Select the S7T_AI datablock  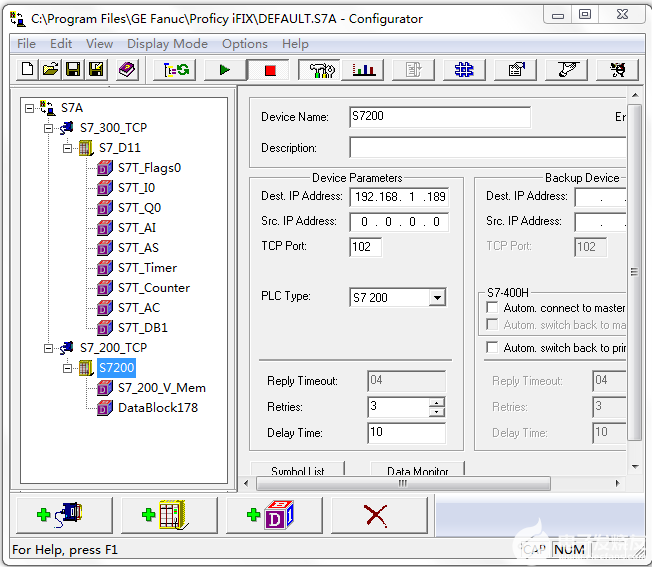(x=137, y=228)
